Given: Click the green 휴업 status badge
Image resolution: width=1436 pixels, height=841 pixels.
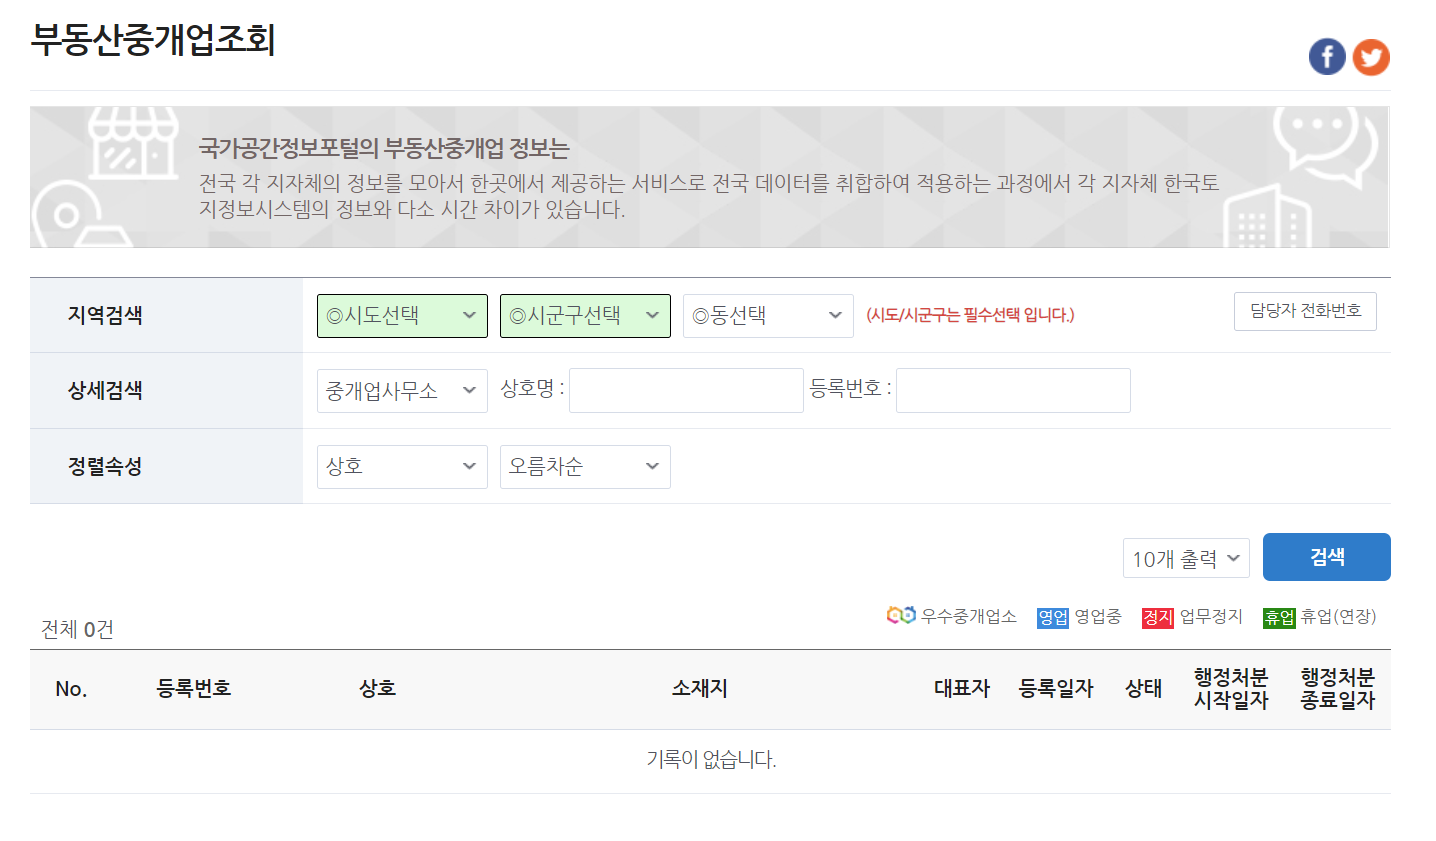Looking at the screenshot, I should (1279, 617).
